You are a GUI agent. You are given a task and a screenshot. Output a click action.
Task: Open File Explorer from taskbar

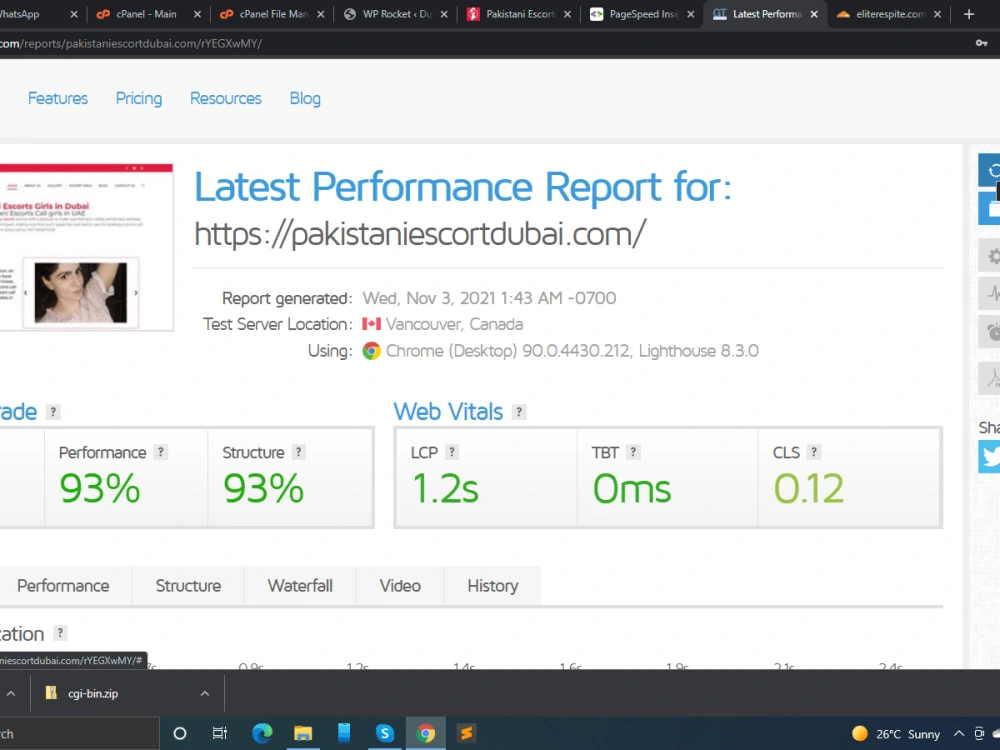[x=303, y=733]
